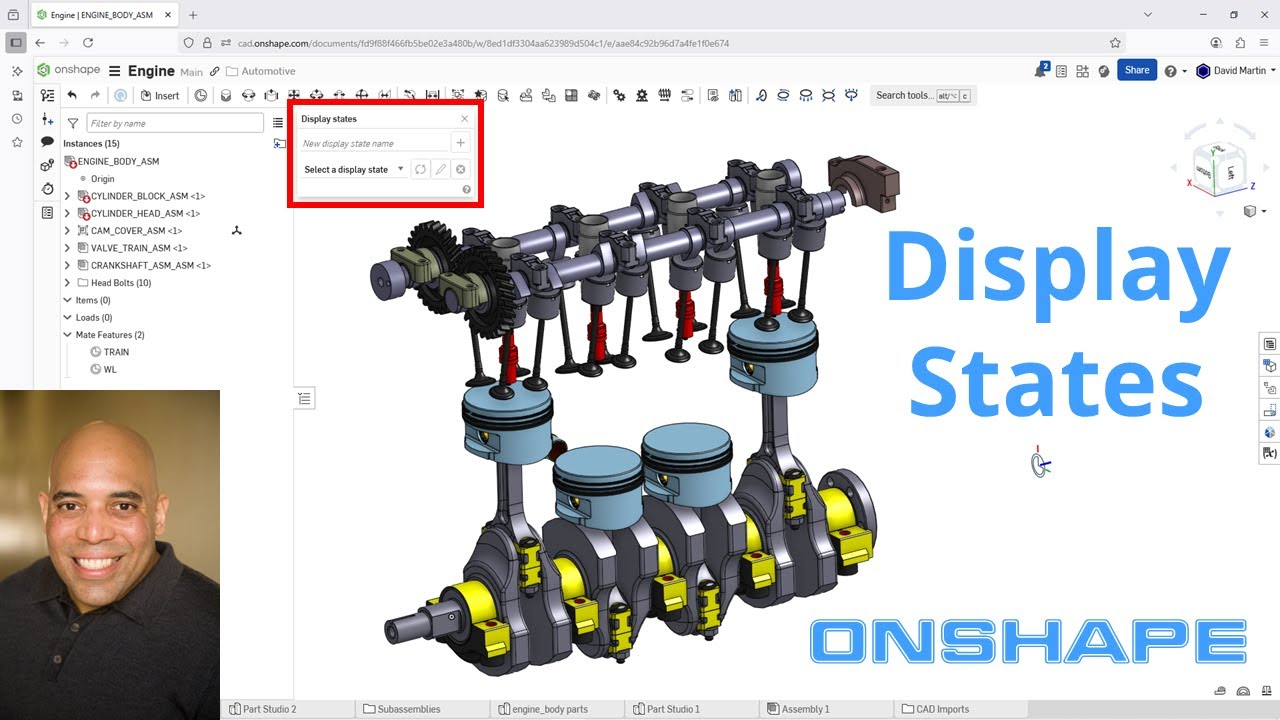Switch to the engine_body parts tab

[x=541, y=709]
